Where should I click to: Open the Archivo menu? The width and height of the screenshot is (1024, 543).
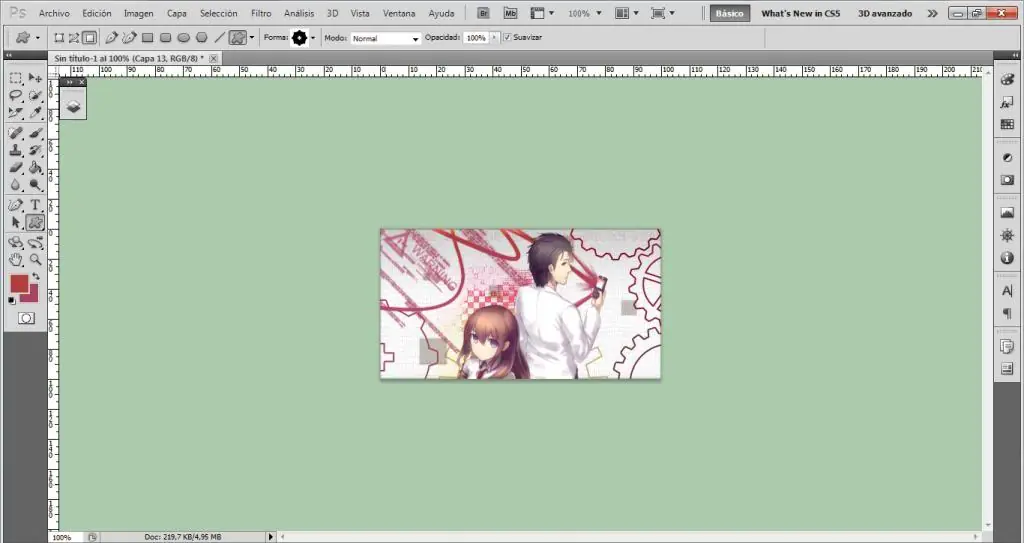coord(54,13)
